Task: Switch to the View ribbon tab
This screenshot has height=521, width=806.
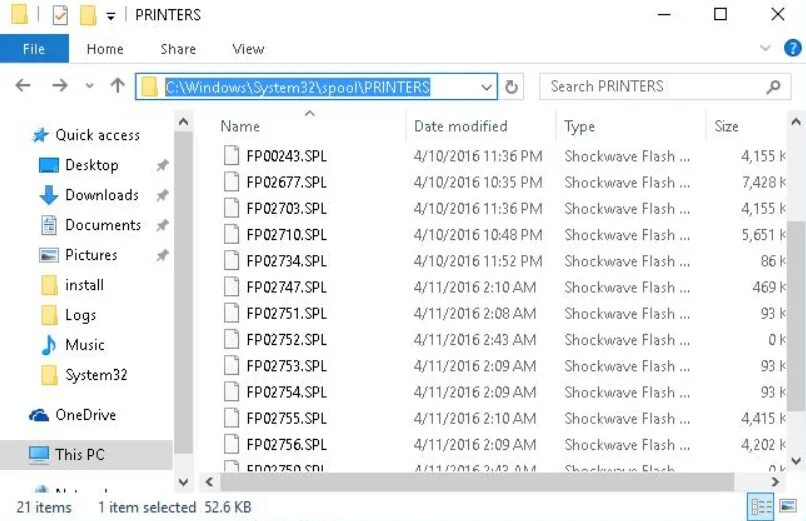Action: [x=248, y=49]
